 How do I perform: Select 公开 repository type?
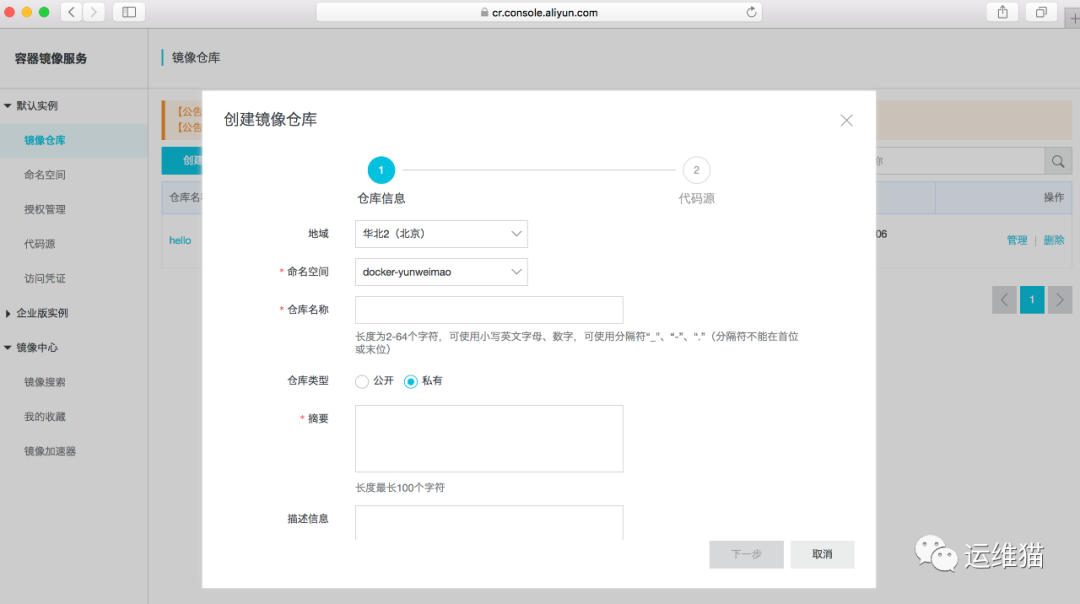pyautogui.click(x=362, y=382)
